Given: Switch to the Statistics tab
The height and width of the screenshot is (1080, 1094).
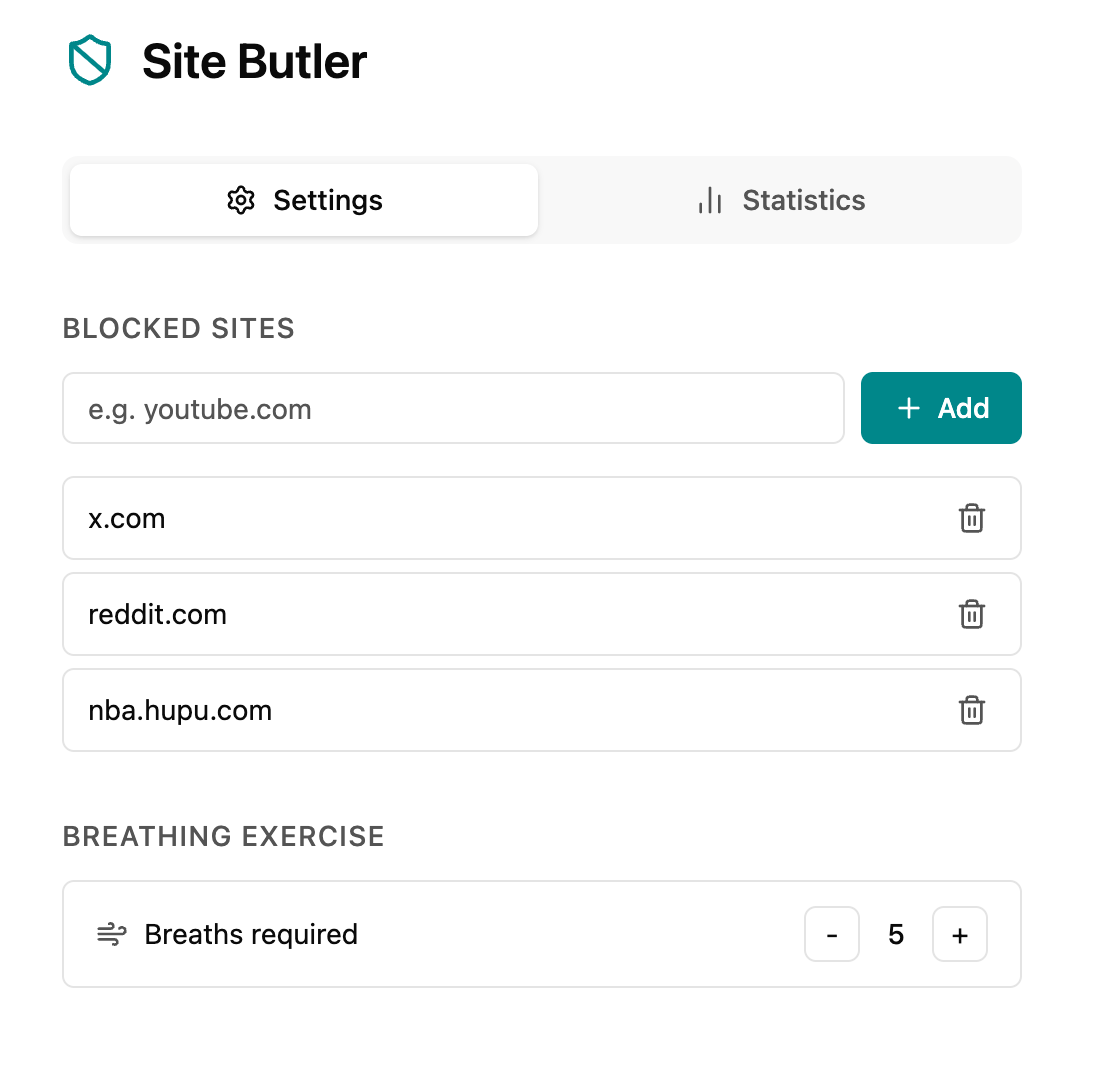Looking at the screenshot, I should 781,200.
